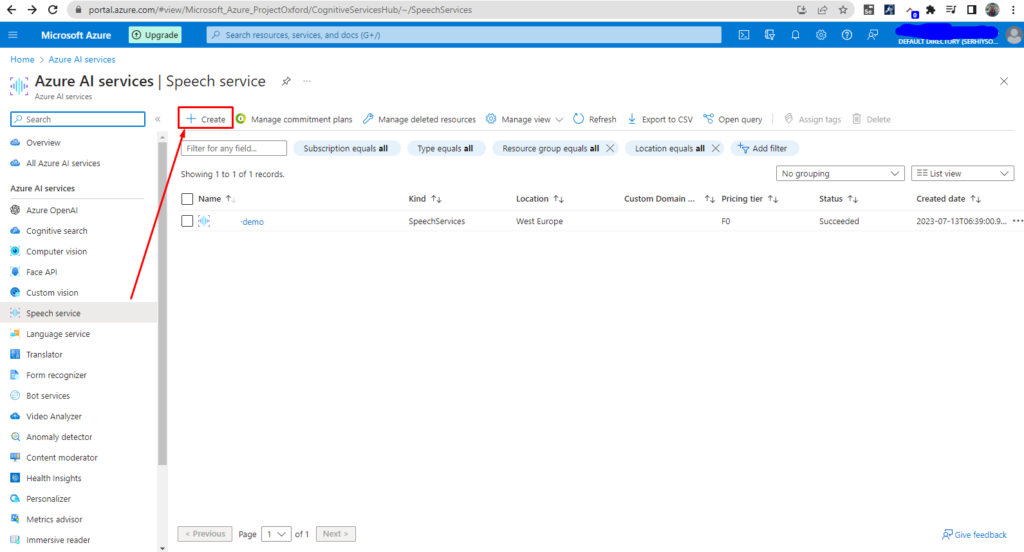The width and height of the screenshot is (1024, 552).
Task: Click Give feedback link
Action: 974,534
